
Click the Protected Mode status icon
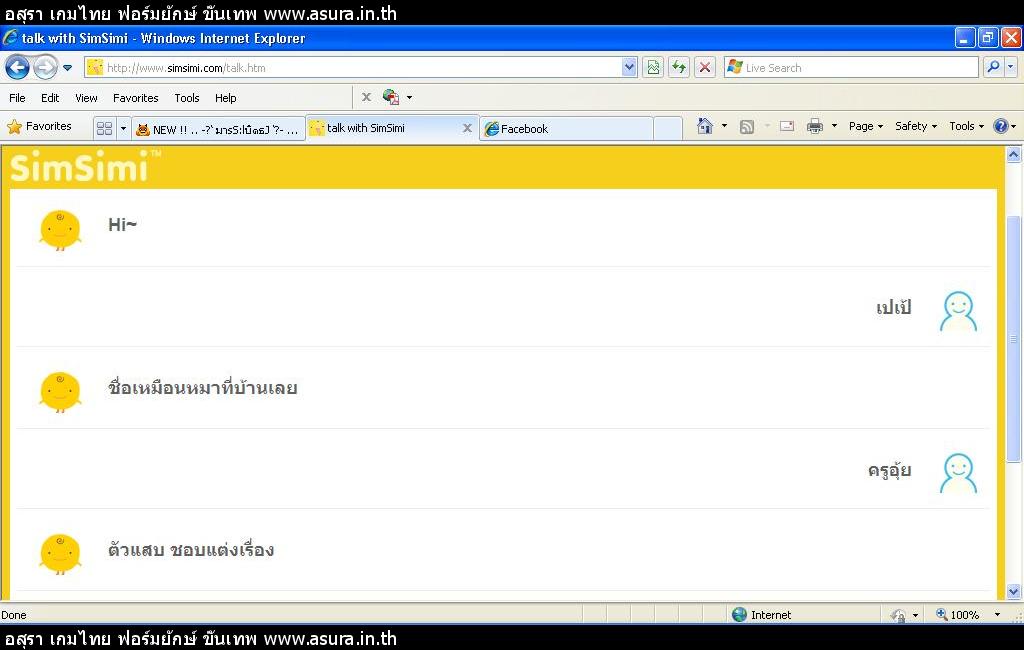[899, 615]
